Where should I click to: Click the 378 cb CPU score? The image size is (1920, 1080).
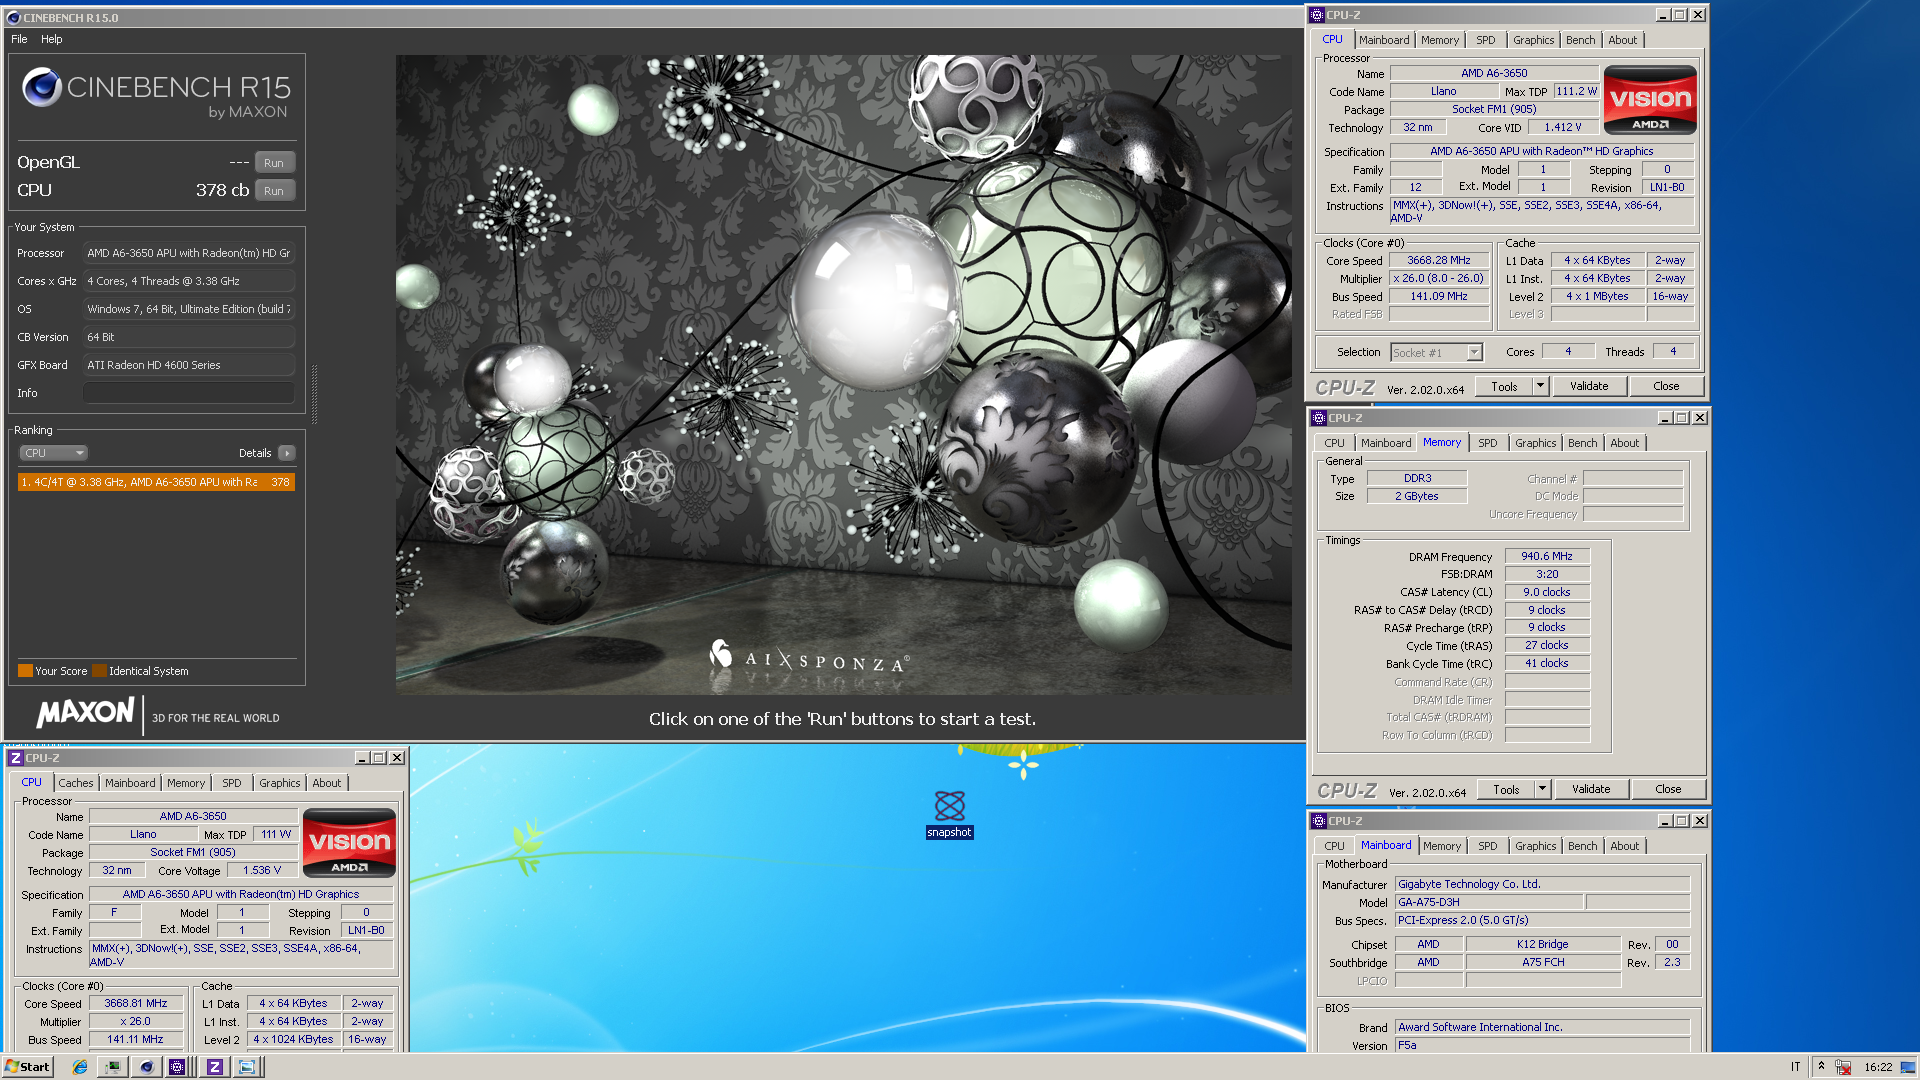point(222,190)
